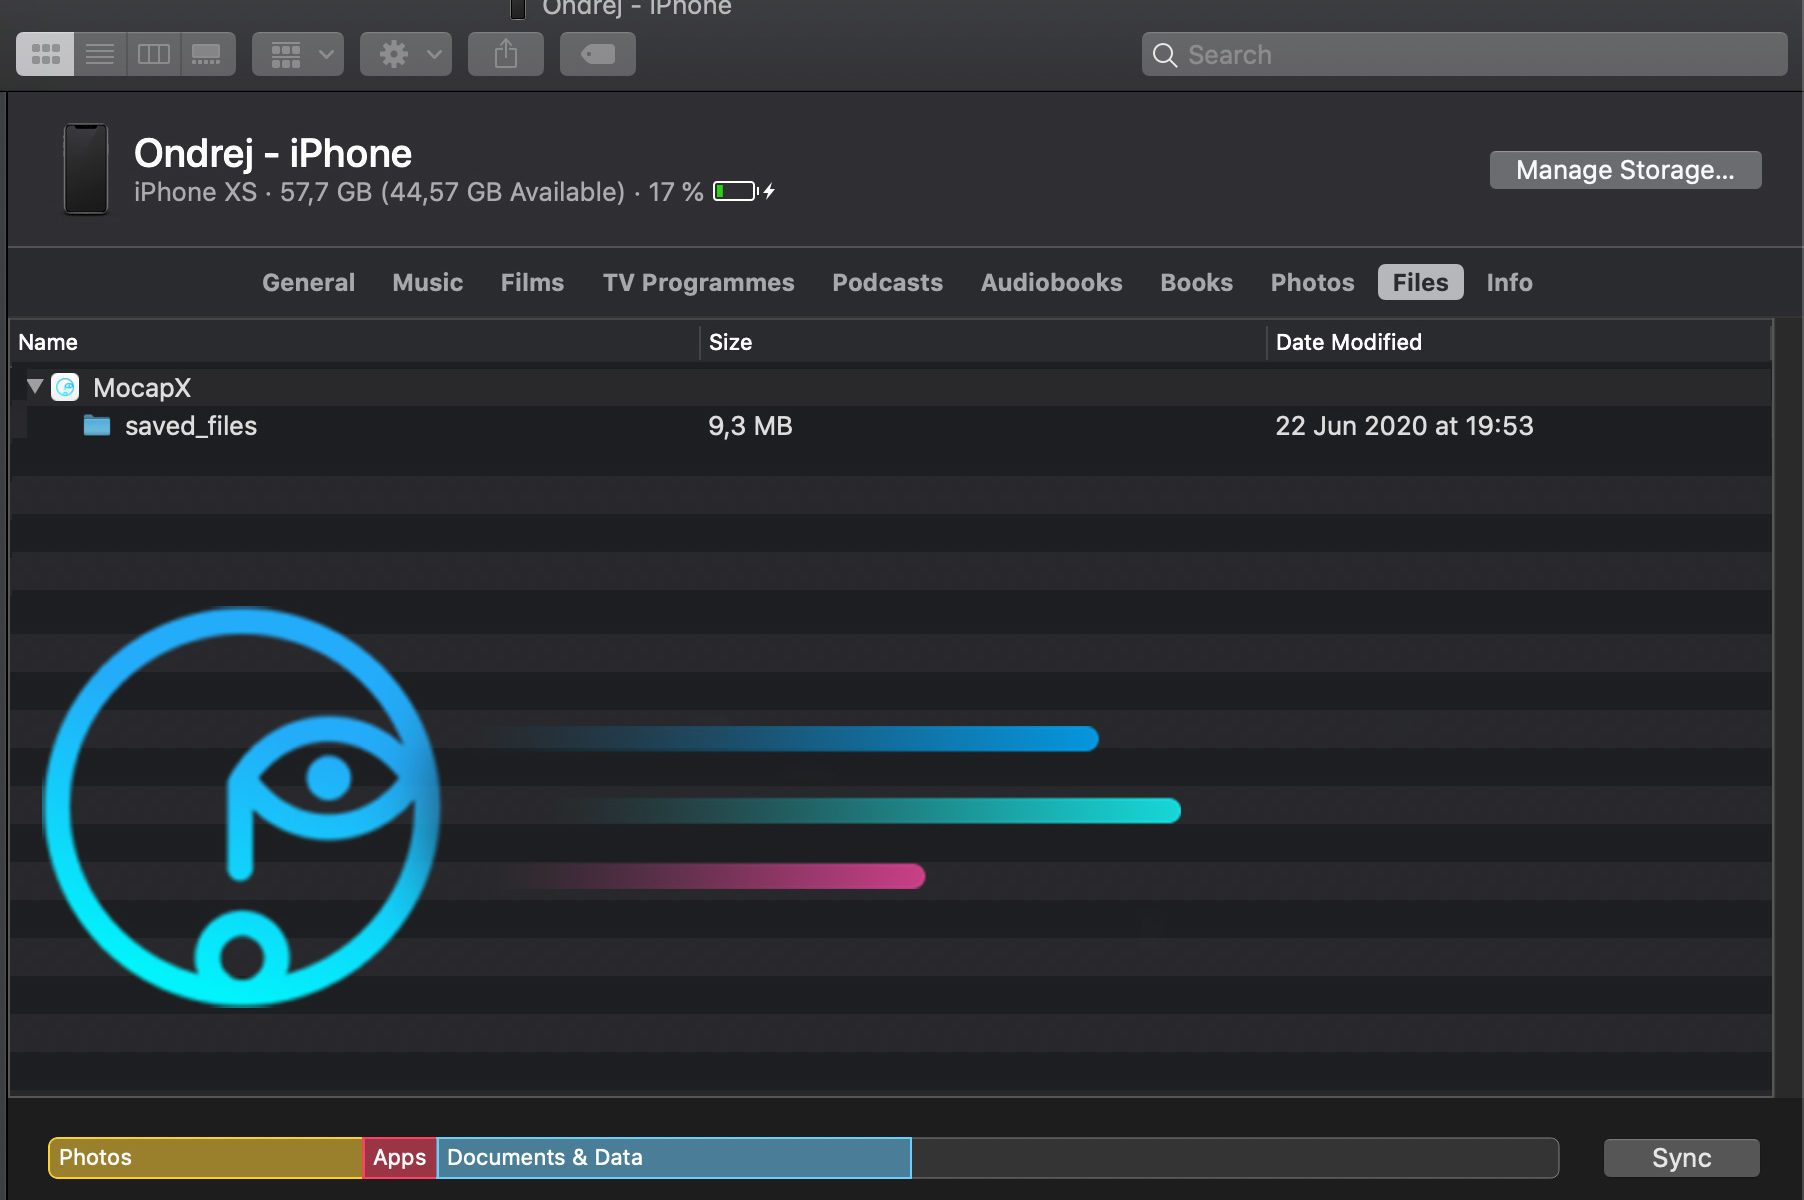Select the saved_files folder name
Viewport: 1804px width, 1200px height.
tap(191, 426)
